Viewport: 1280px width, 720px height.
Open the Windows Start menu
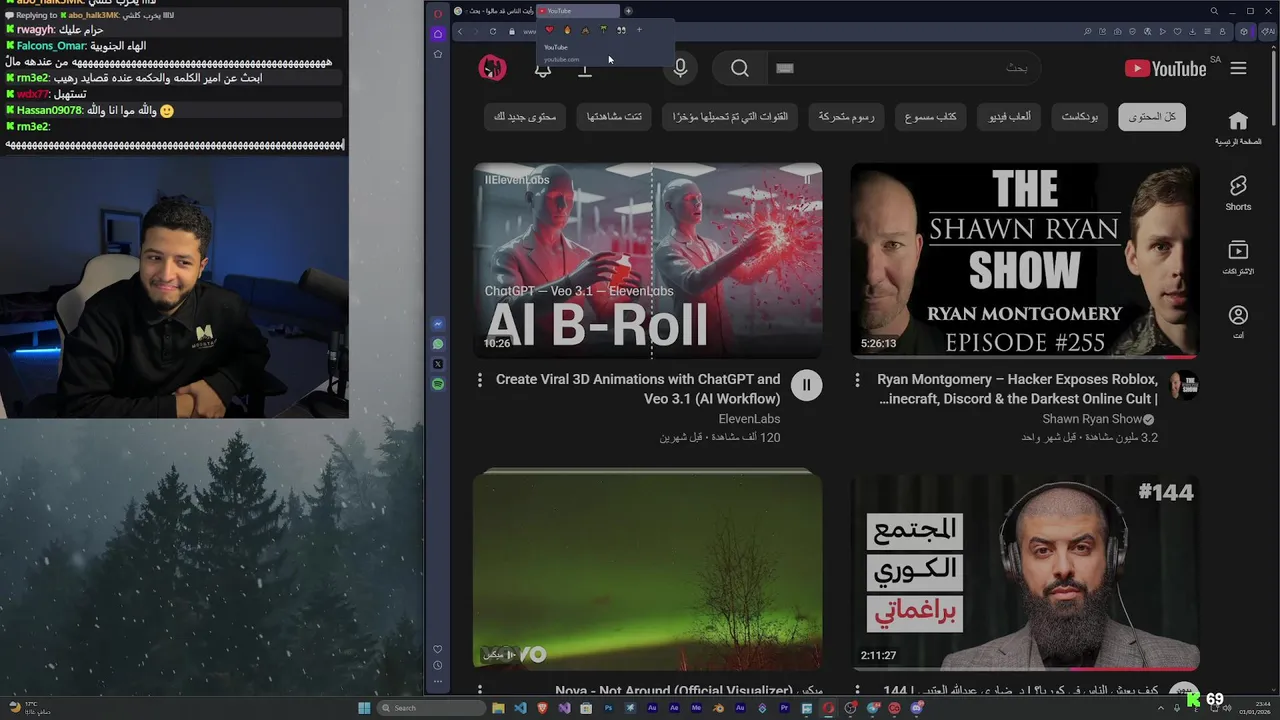(x=364, y=708)
